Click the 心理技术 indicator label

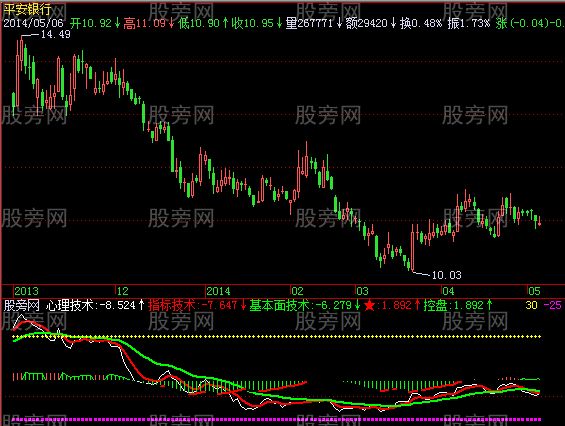(70, 306)
